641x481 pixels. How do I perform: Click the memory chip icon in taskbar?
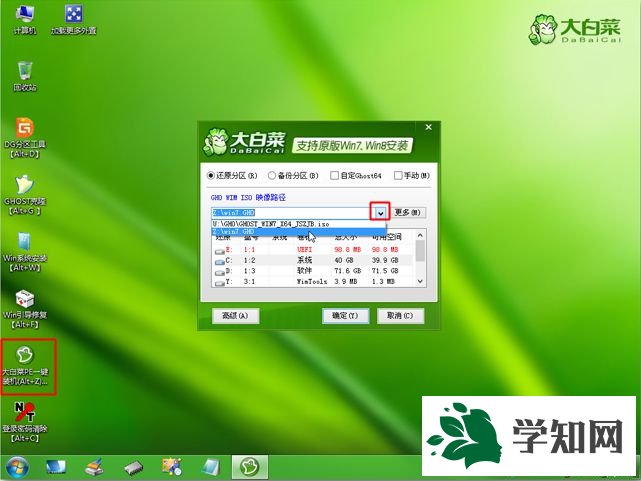click(133, 467)
